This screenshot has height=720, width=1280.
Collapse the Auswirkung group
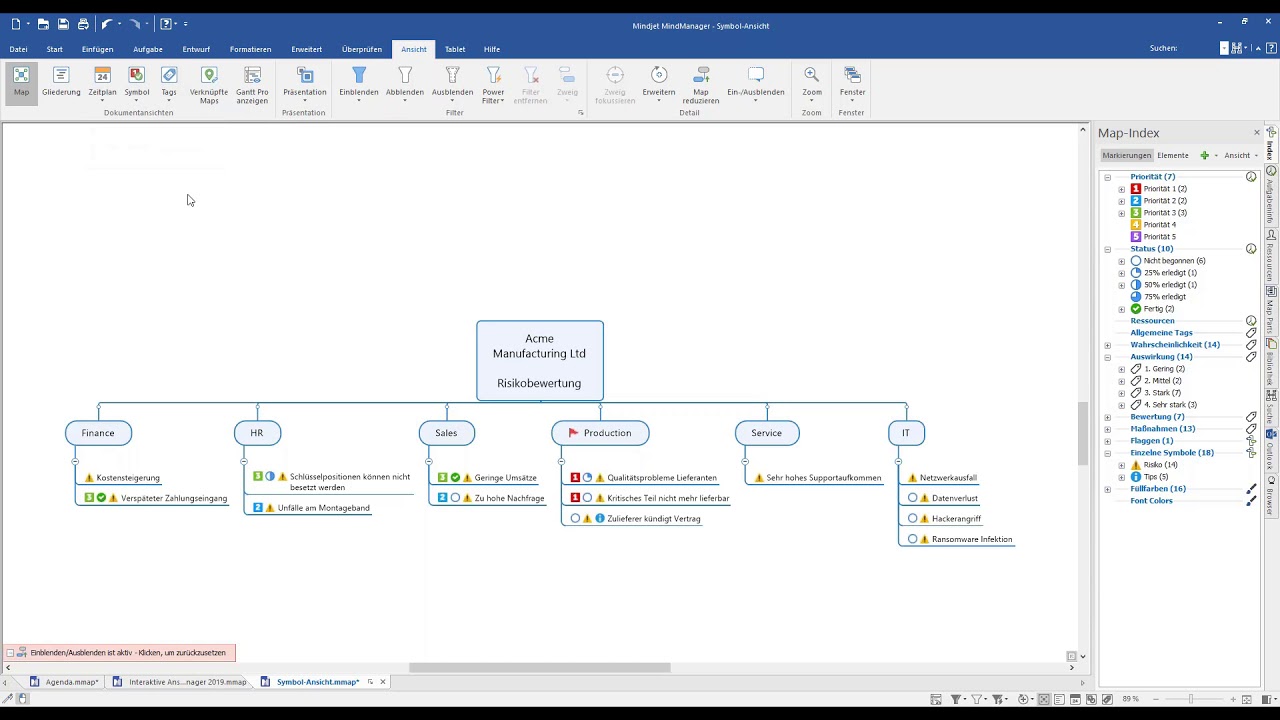1107,357
